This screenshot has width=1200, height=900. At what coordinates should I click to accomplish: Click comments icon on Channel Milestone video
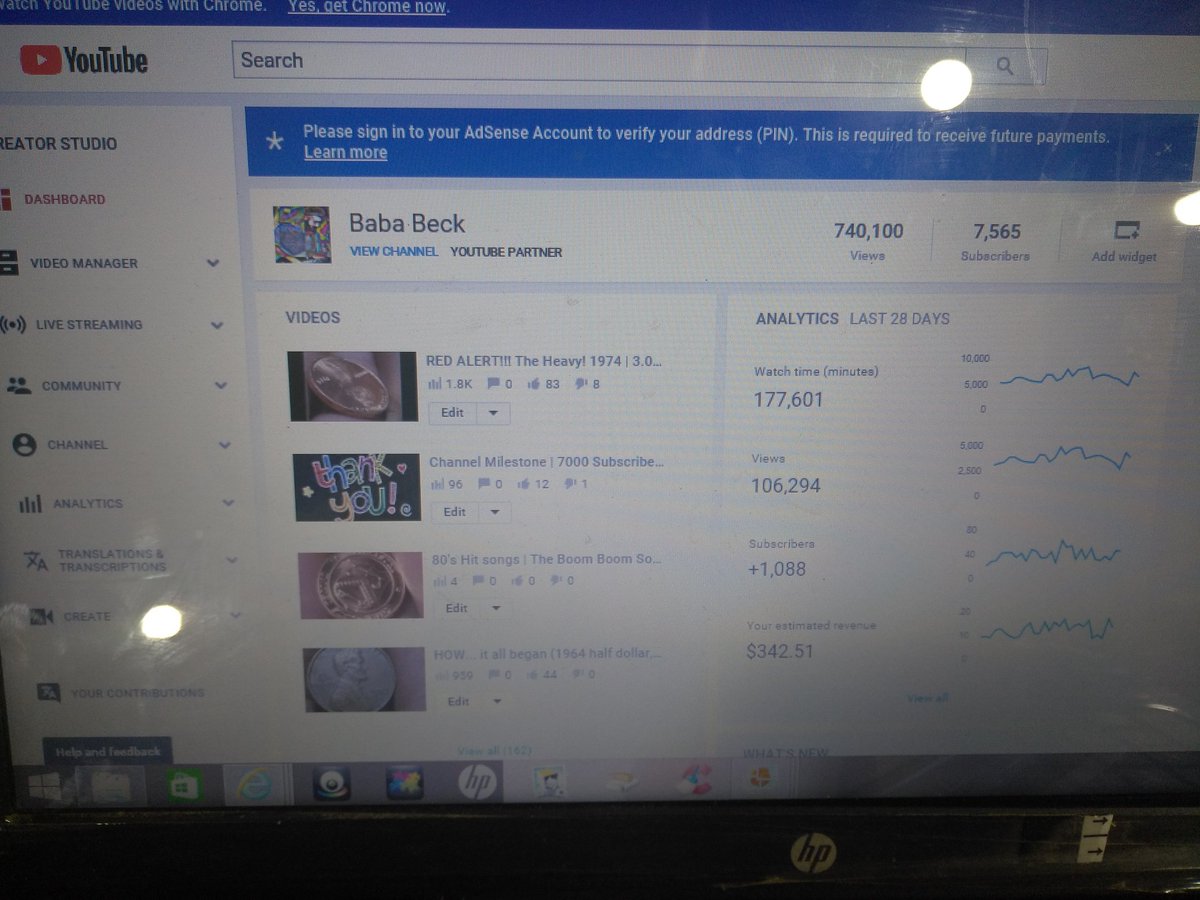click(484, 484)
